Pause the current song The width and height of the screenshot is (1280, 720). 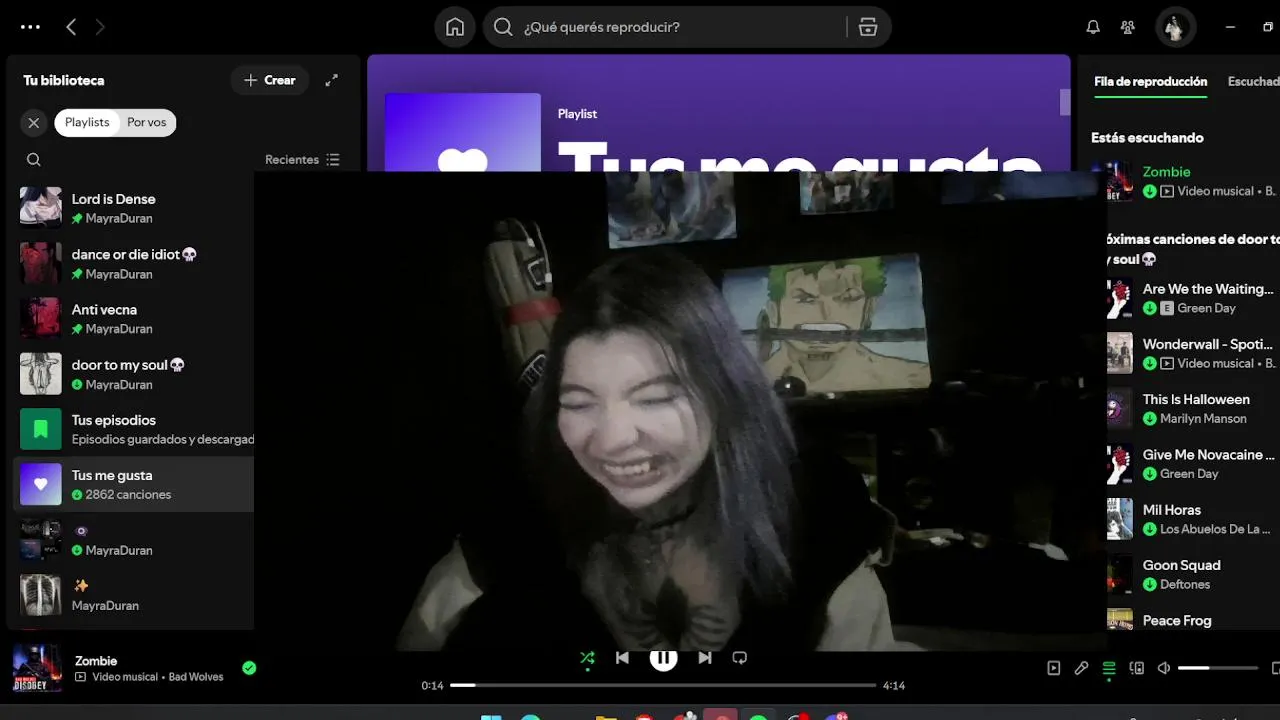point(663,658)
